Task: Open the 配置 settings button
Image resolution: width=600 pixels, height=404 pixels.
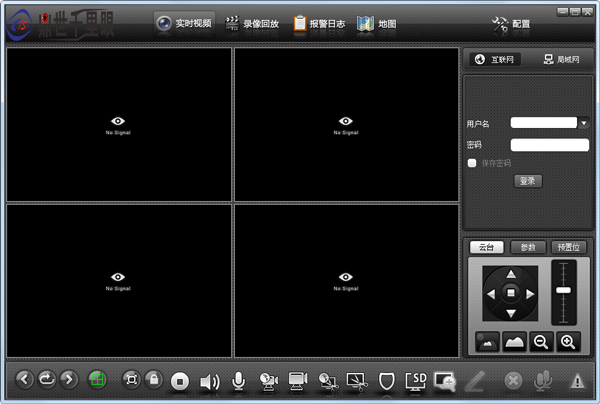Action: (x=511, y=24)
